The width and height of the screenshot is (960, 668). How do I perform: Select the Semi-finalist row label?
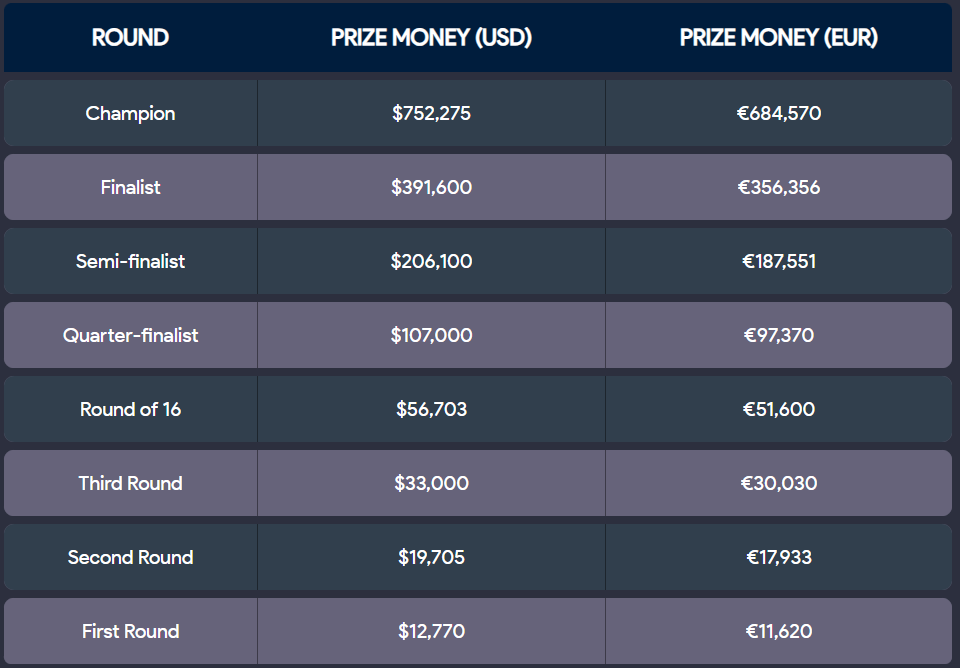point(130,261)
